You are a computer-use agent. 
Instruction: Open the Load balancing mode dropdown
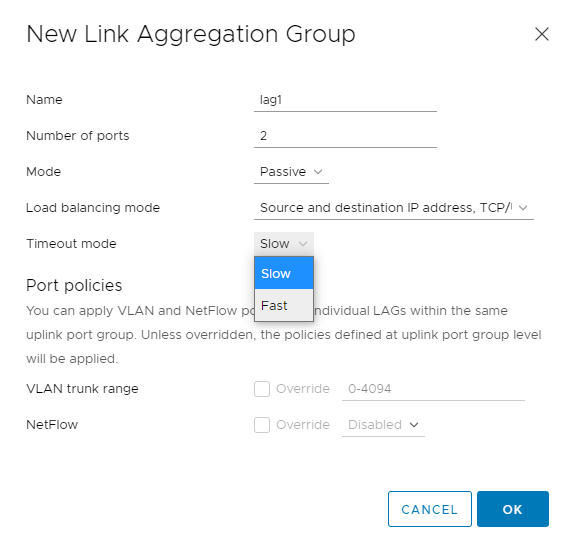[394, 208]
